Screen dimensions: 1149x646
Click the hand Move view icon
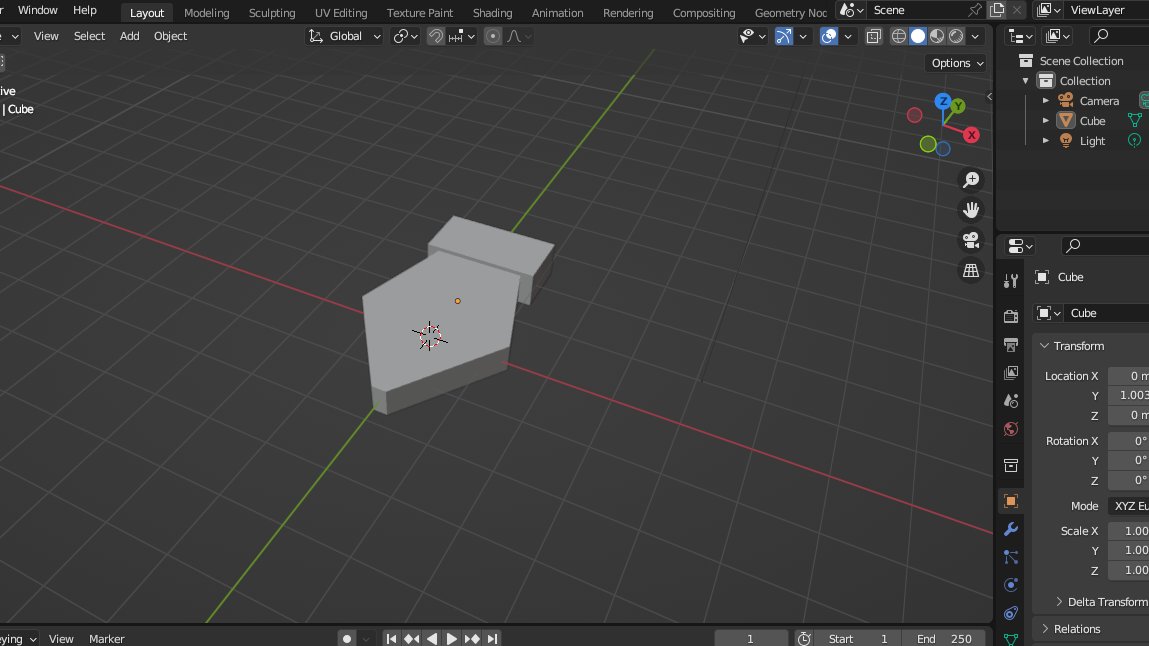[971, 210]
